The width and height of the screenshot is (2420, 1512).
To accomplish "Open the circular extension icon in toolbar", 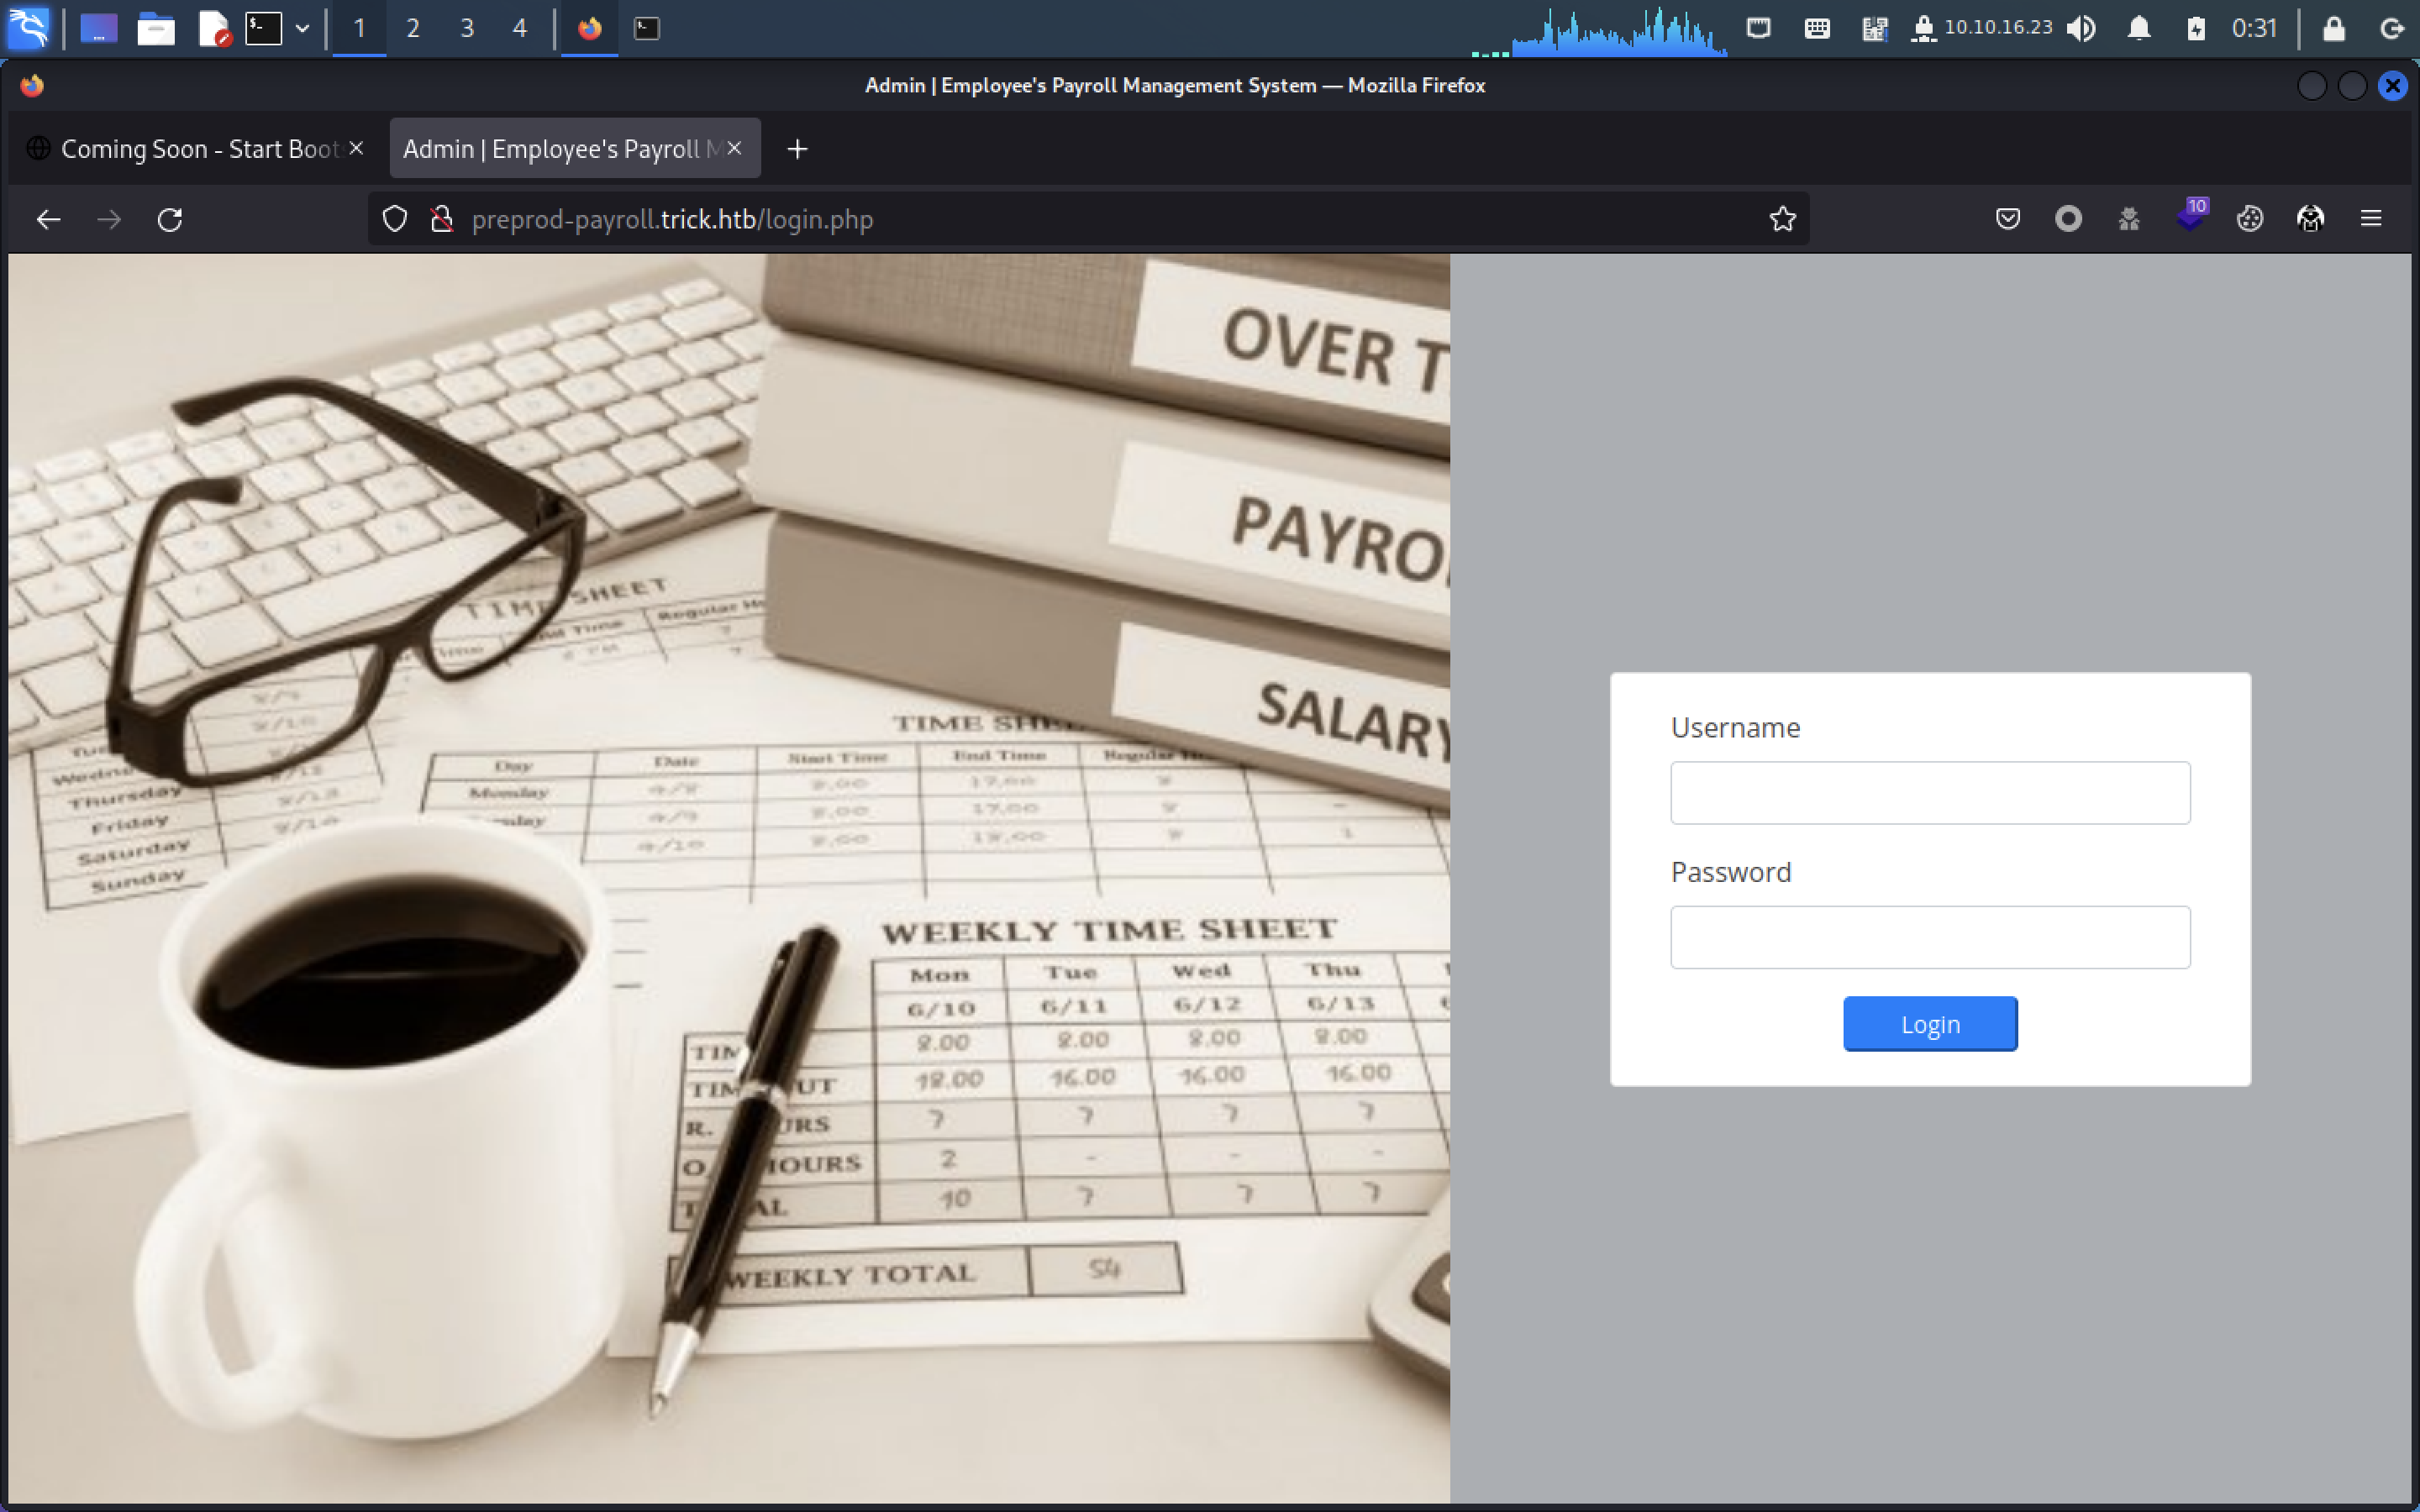I will click(x=2069, y=219).
